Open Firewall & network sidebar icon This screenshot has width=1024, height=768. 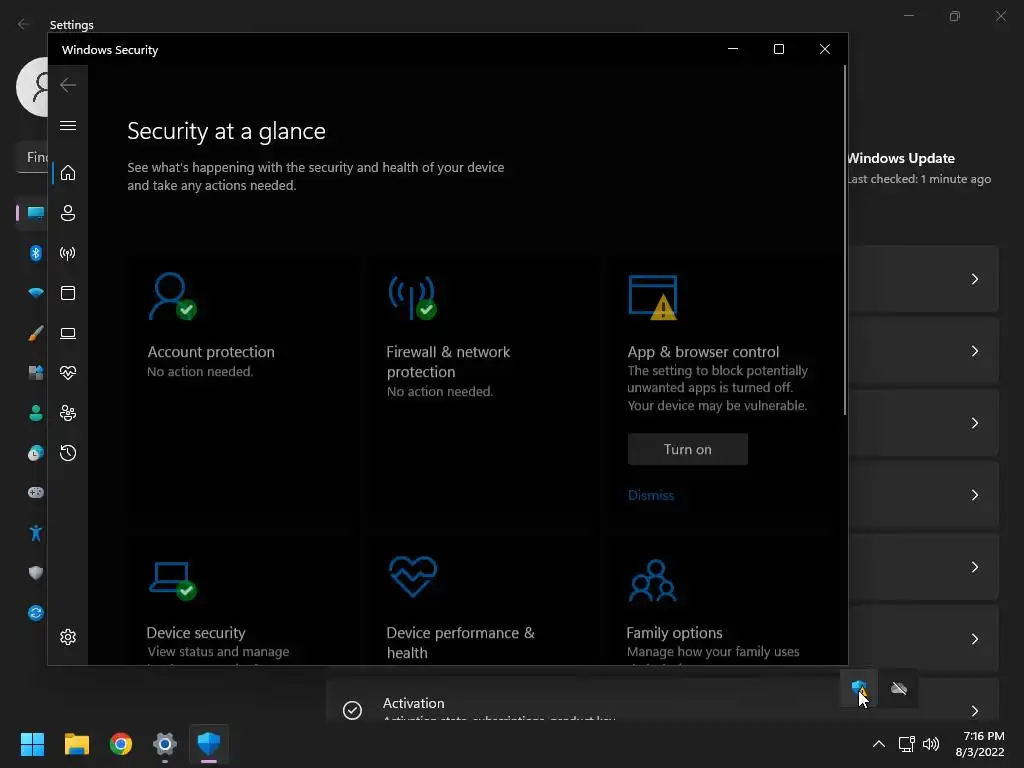tap(68, 253)
